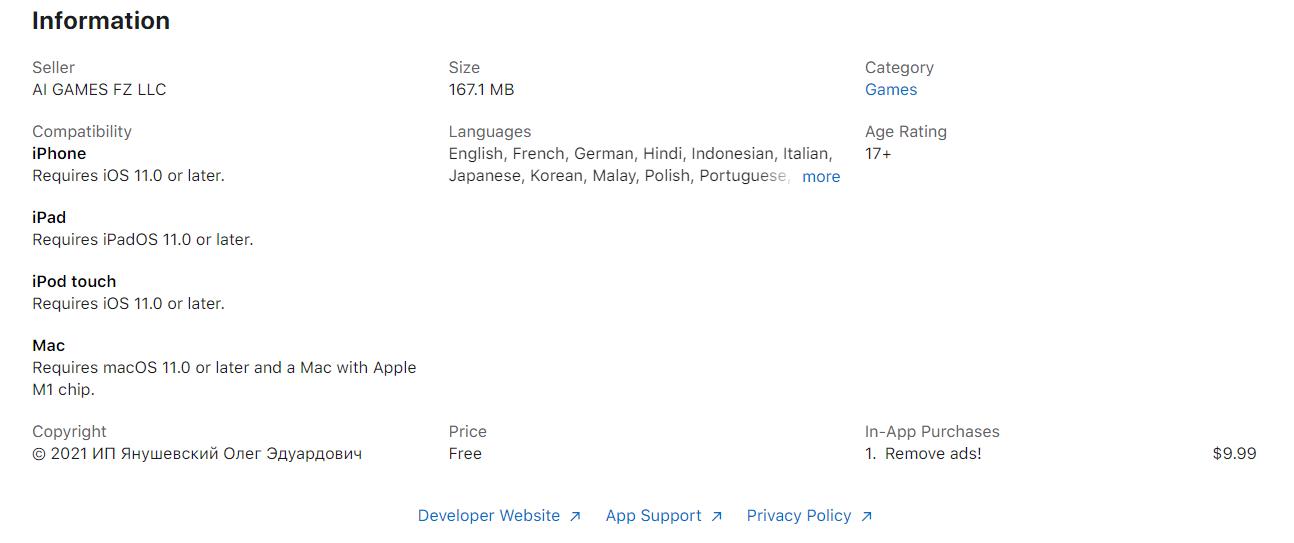This screenshot has width=1294, height=543.
Task: Click the Price label
Action: click(468, 431)
